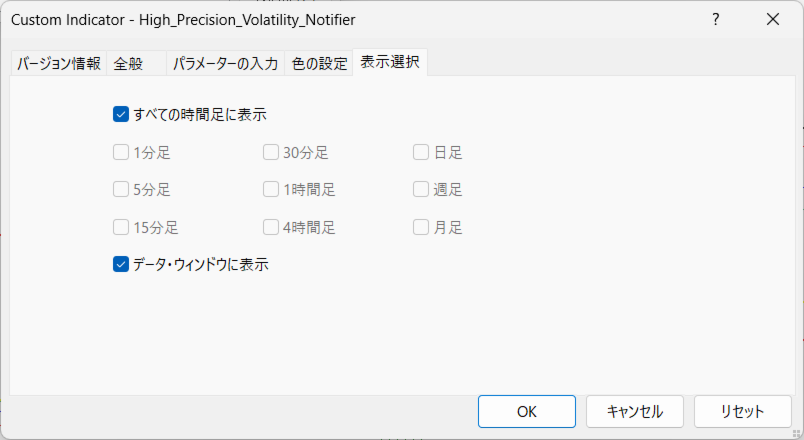Switch to the 全般 tab
The image size is (804, 440).
click(129, 64)
